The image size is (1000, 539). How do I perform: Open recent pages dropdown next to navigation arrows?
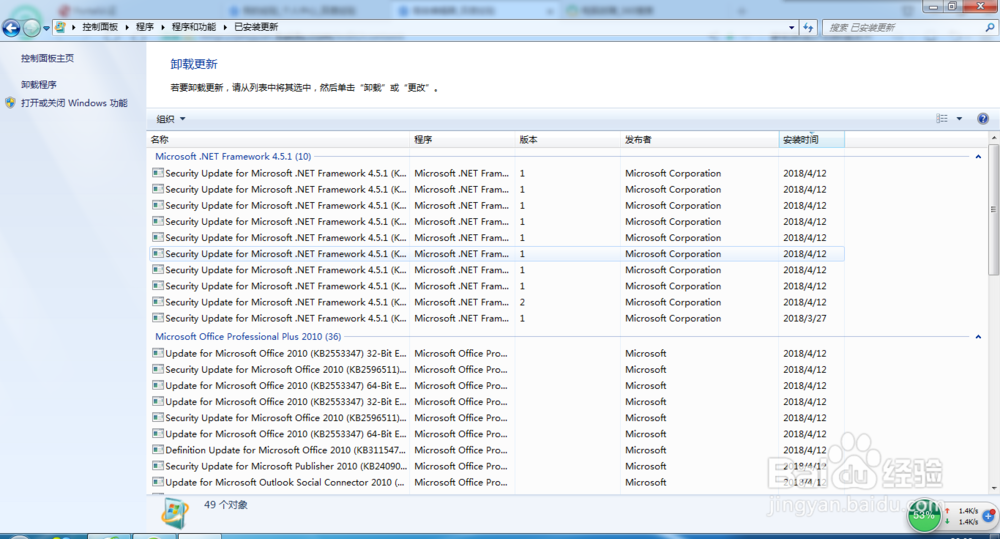46,28
